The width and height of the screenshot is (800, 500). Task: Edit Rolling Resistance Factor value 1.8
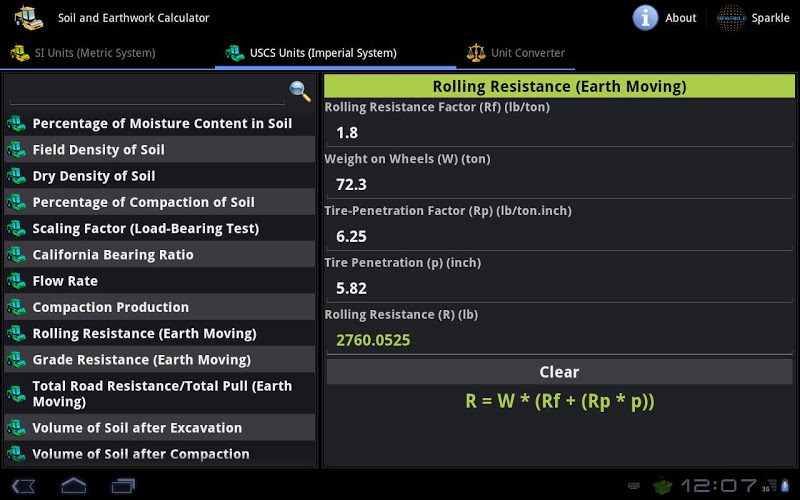pyautogui.click(x=559, y=133)
